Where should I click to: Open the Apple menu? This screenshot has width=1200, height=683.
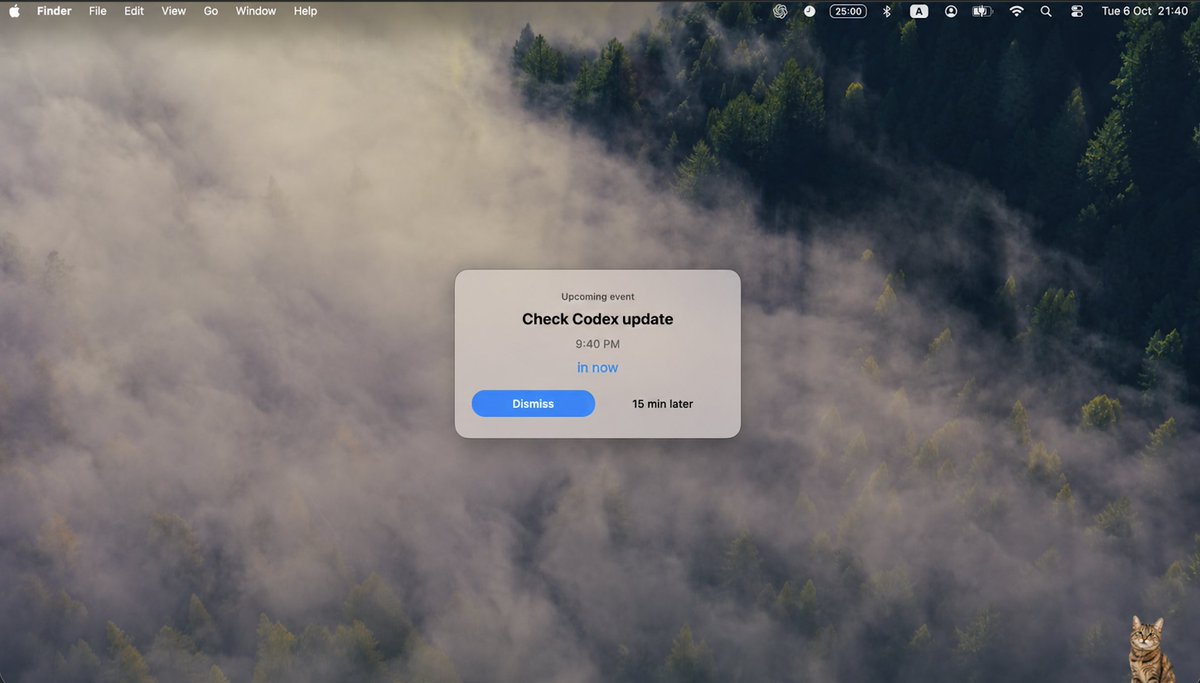(x=14, y=11)
